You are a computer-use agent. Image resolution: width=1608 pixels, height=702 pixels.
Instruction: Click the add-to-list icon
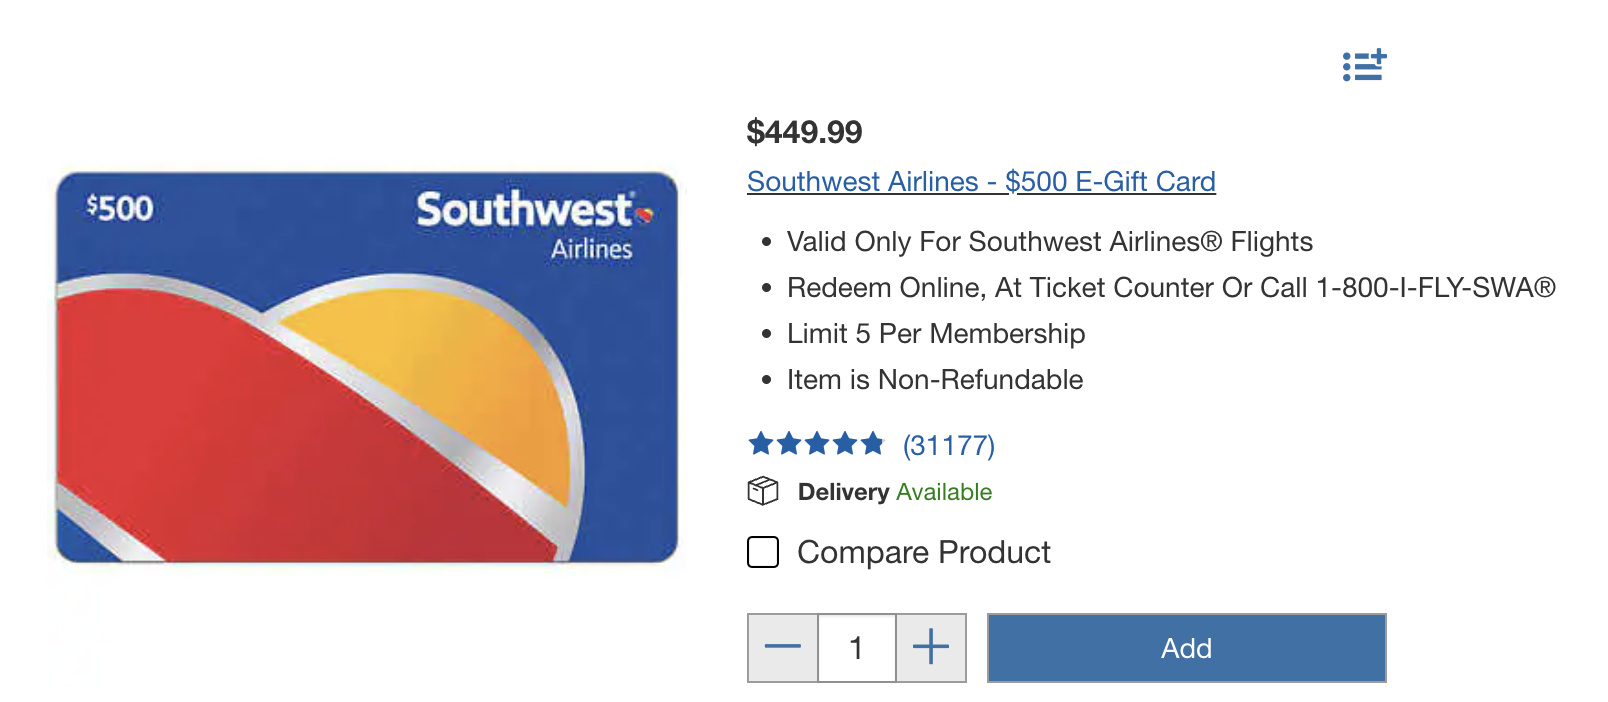pyautogui.click(x=1364, y=65)
